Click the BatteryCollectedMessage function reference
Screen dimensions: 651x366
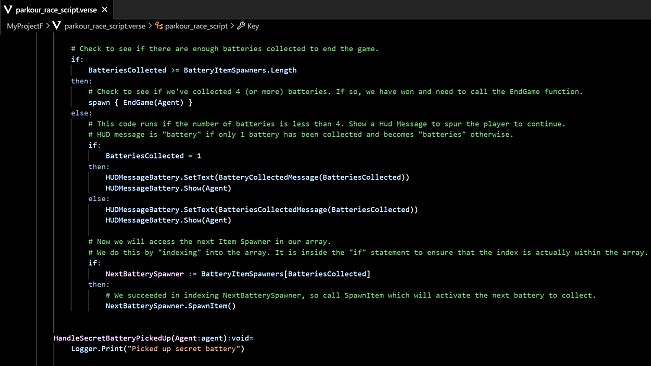[x=268, y=177]
